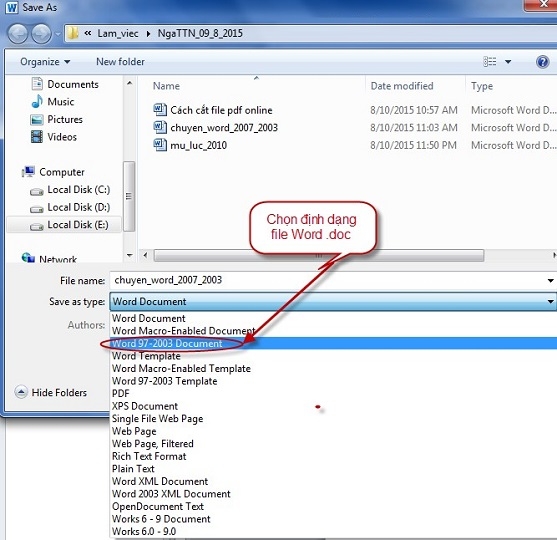This screenshot has height=540, width=557.
Task: Sort by the Name column header
Action: pyautogui.click(x=166, y=86)
